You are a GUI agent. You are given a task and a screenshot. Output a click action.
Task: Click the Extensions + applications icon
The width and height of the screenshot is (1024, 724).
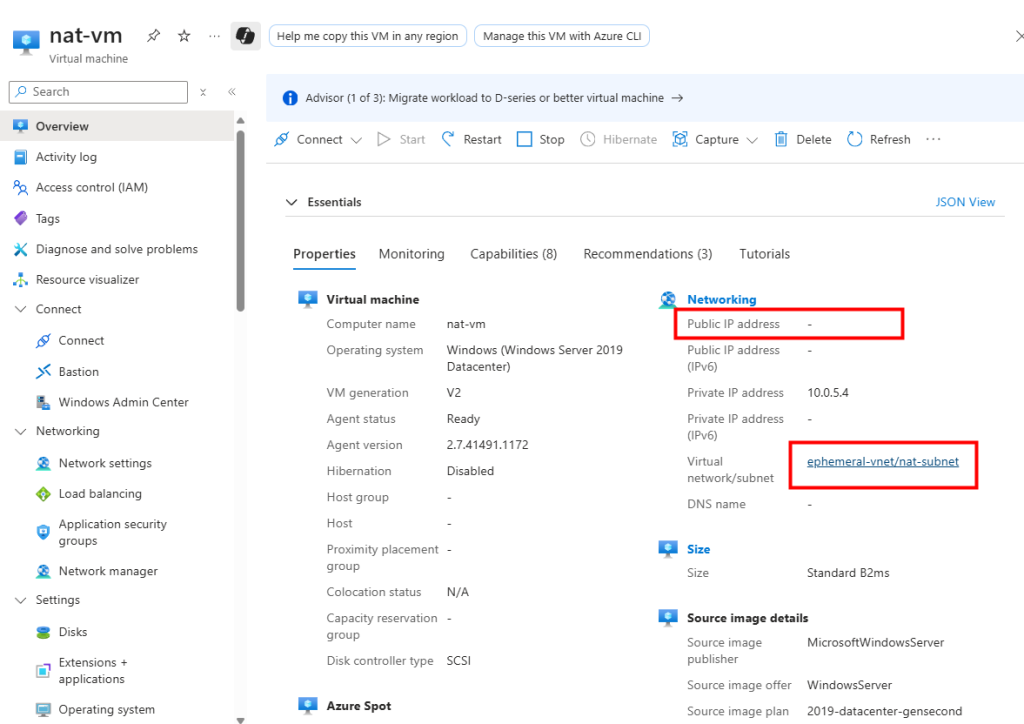pos(44,670)
